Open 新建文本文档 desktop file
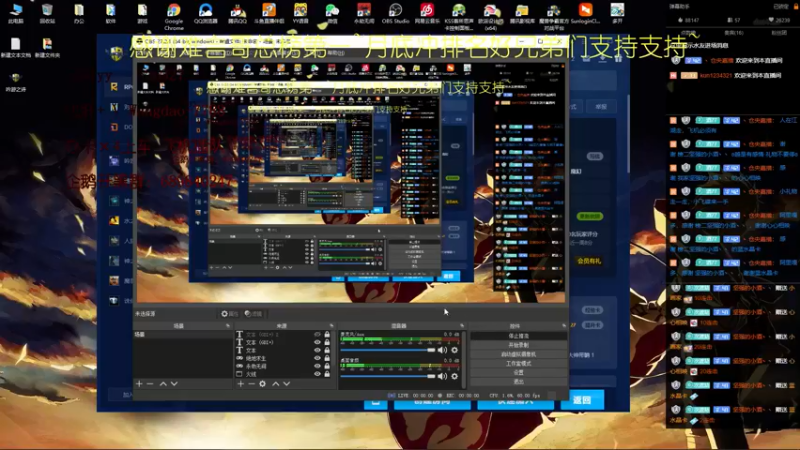Image resolution: width=800 pixels, height=450 pixels. pyautogui.click(x=16, y=48)
